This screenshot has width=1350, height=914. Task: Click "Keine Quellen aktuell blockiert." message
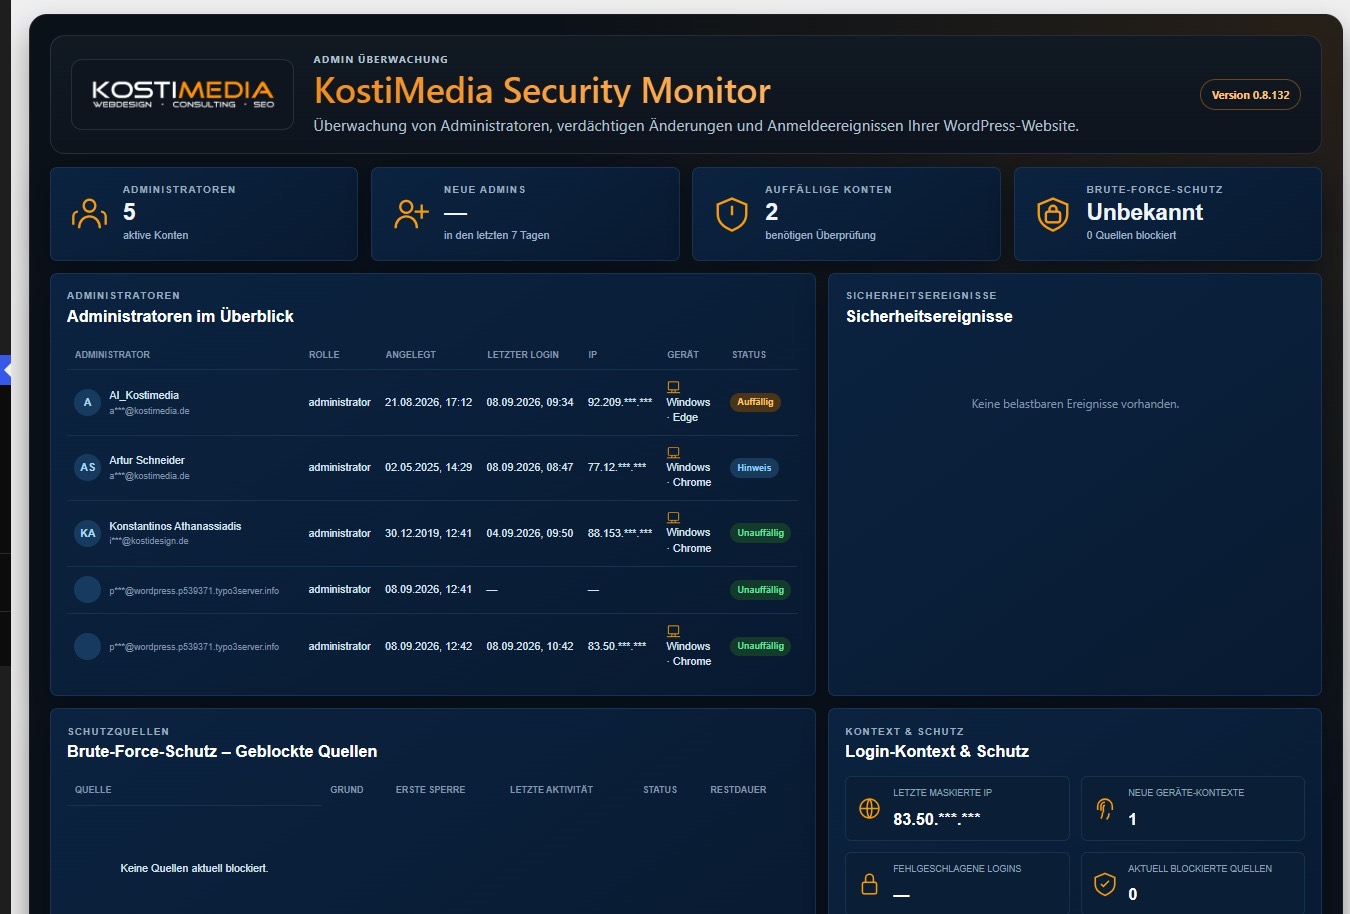(194, 868)
